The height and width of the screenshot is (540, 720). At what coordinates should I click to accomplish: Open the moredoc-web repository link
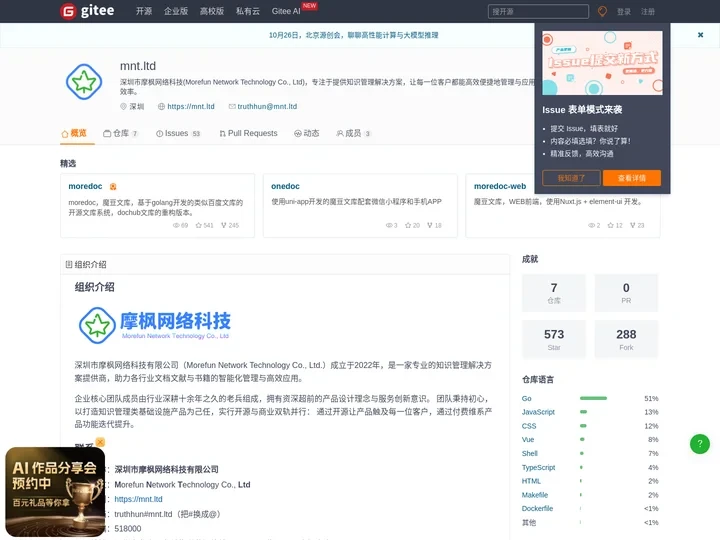(x=500, y=186)
